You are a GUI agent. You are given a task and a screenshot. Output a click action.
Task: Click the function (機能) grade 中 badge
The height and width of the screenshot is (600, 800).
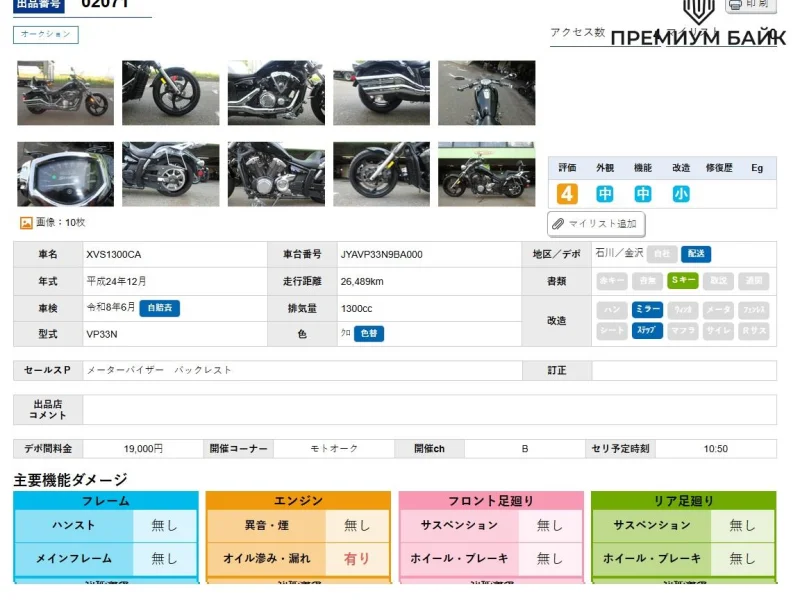coord(643,194)
